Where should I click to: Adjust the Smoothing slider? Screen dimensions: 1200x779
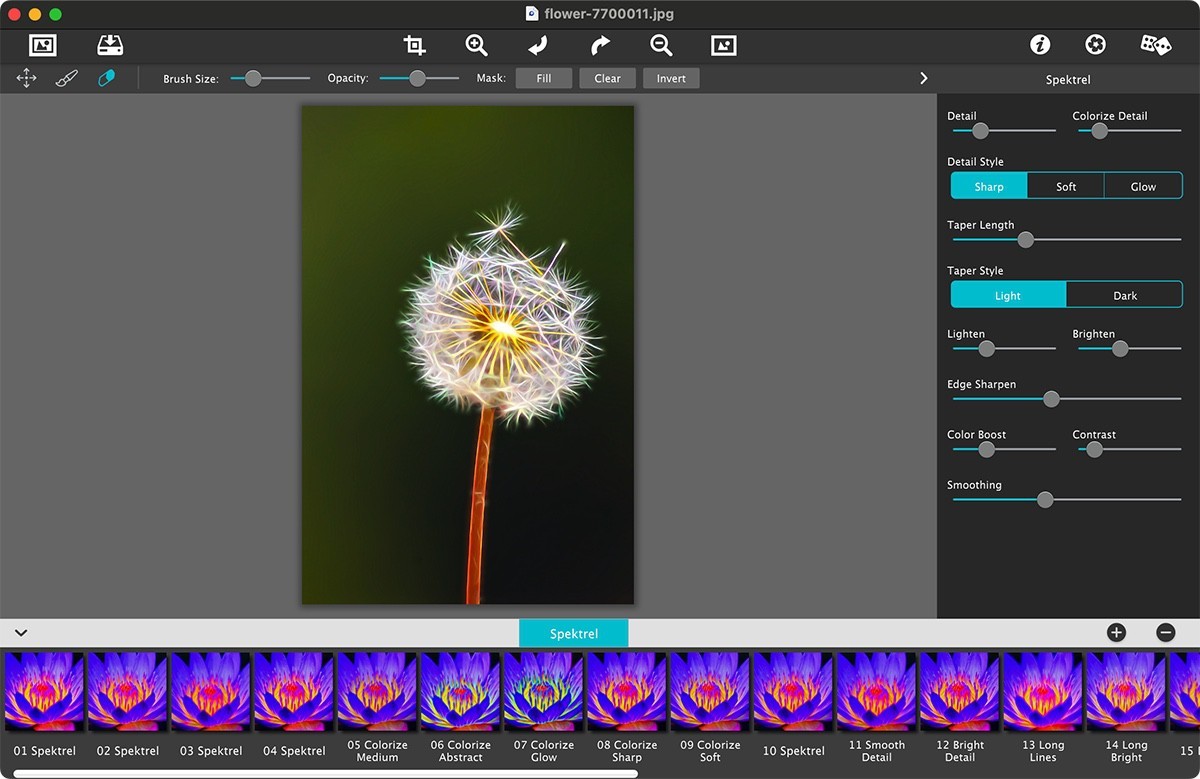(x=1044, y=499)
